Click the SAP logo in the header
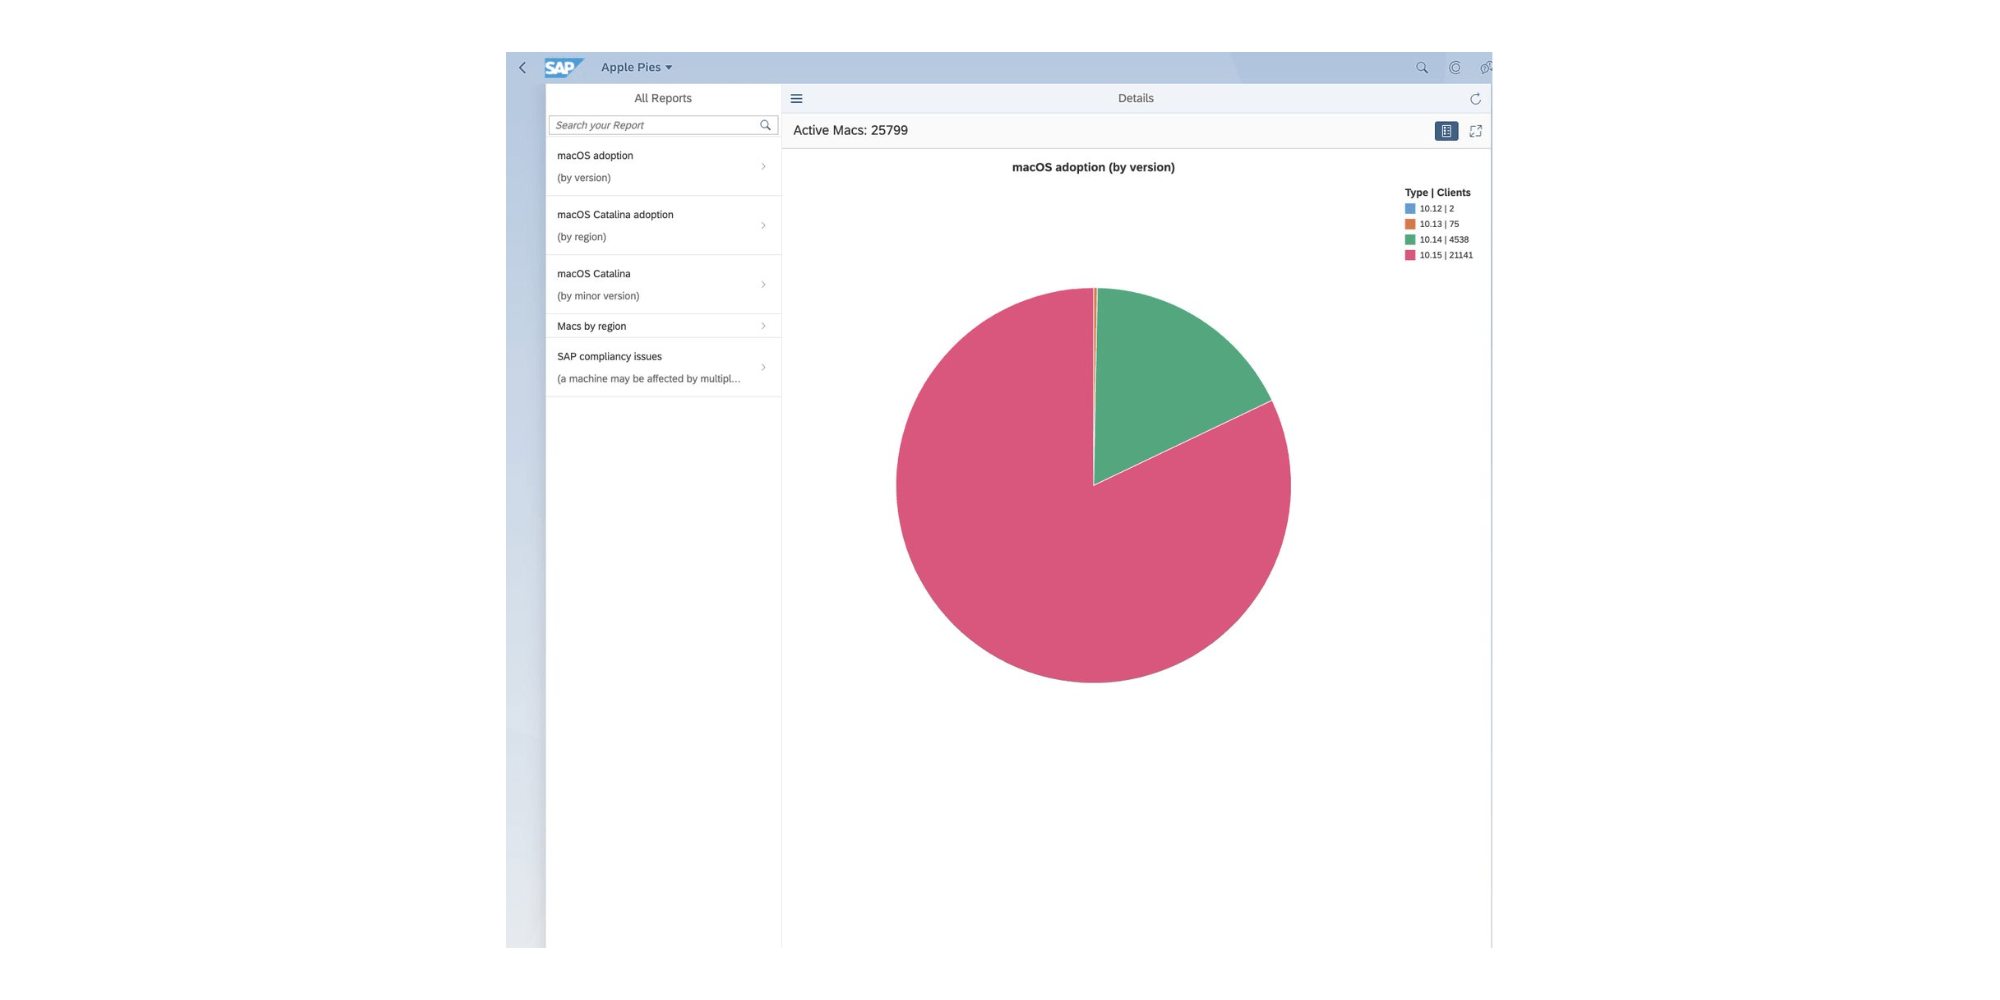Screen dimensions: 2000x1000 (564, 66)
